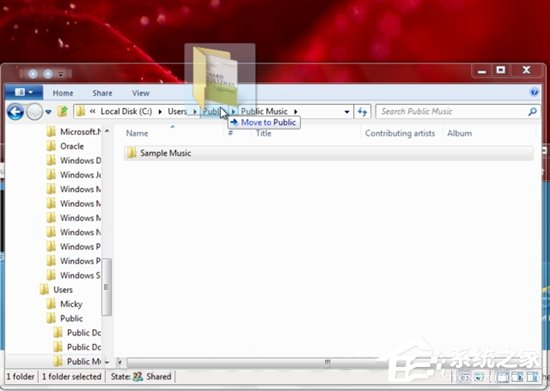Select the Public Mu folder in tree
Viewport: 550px width, 391px height.
tap(84, 361)
